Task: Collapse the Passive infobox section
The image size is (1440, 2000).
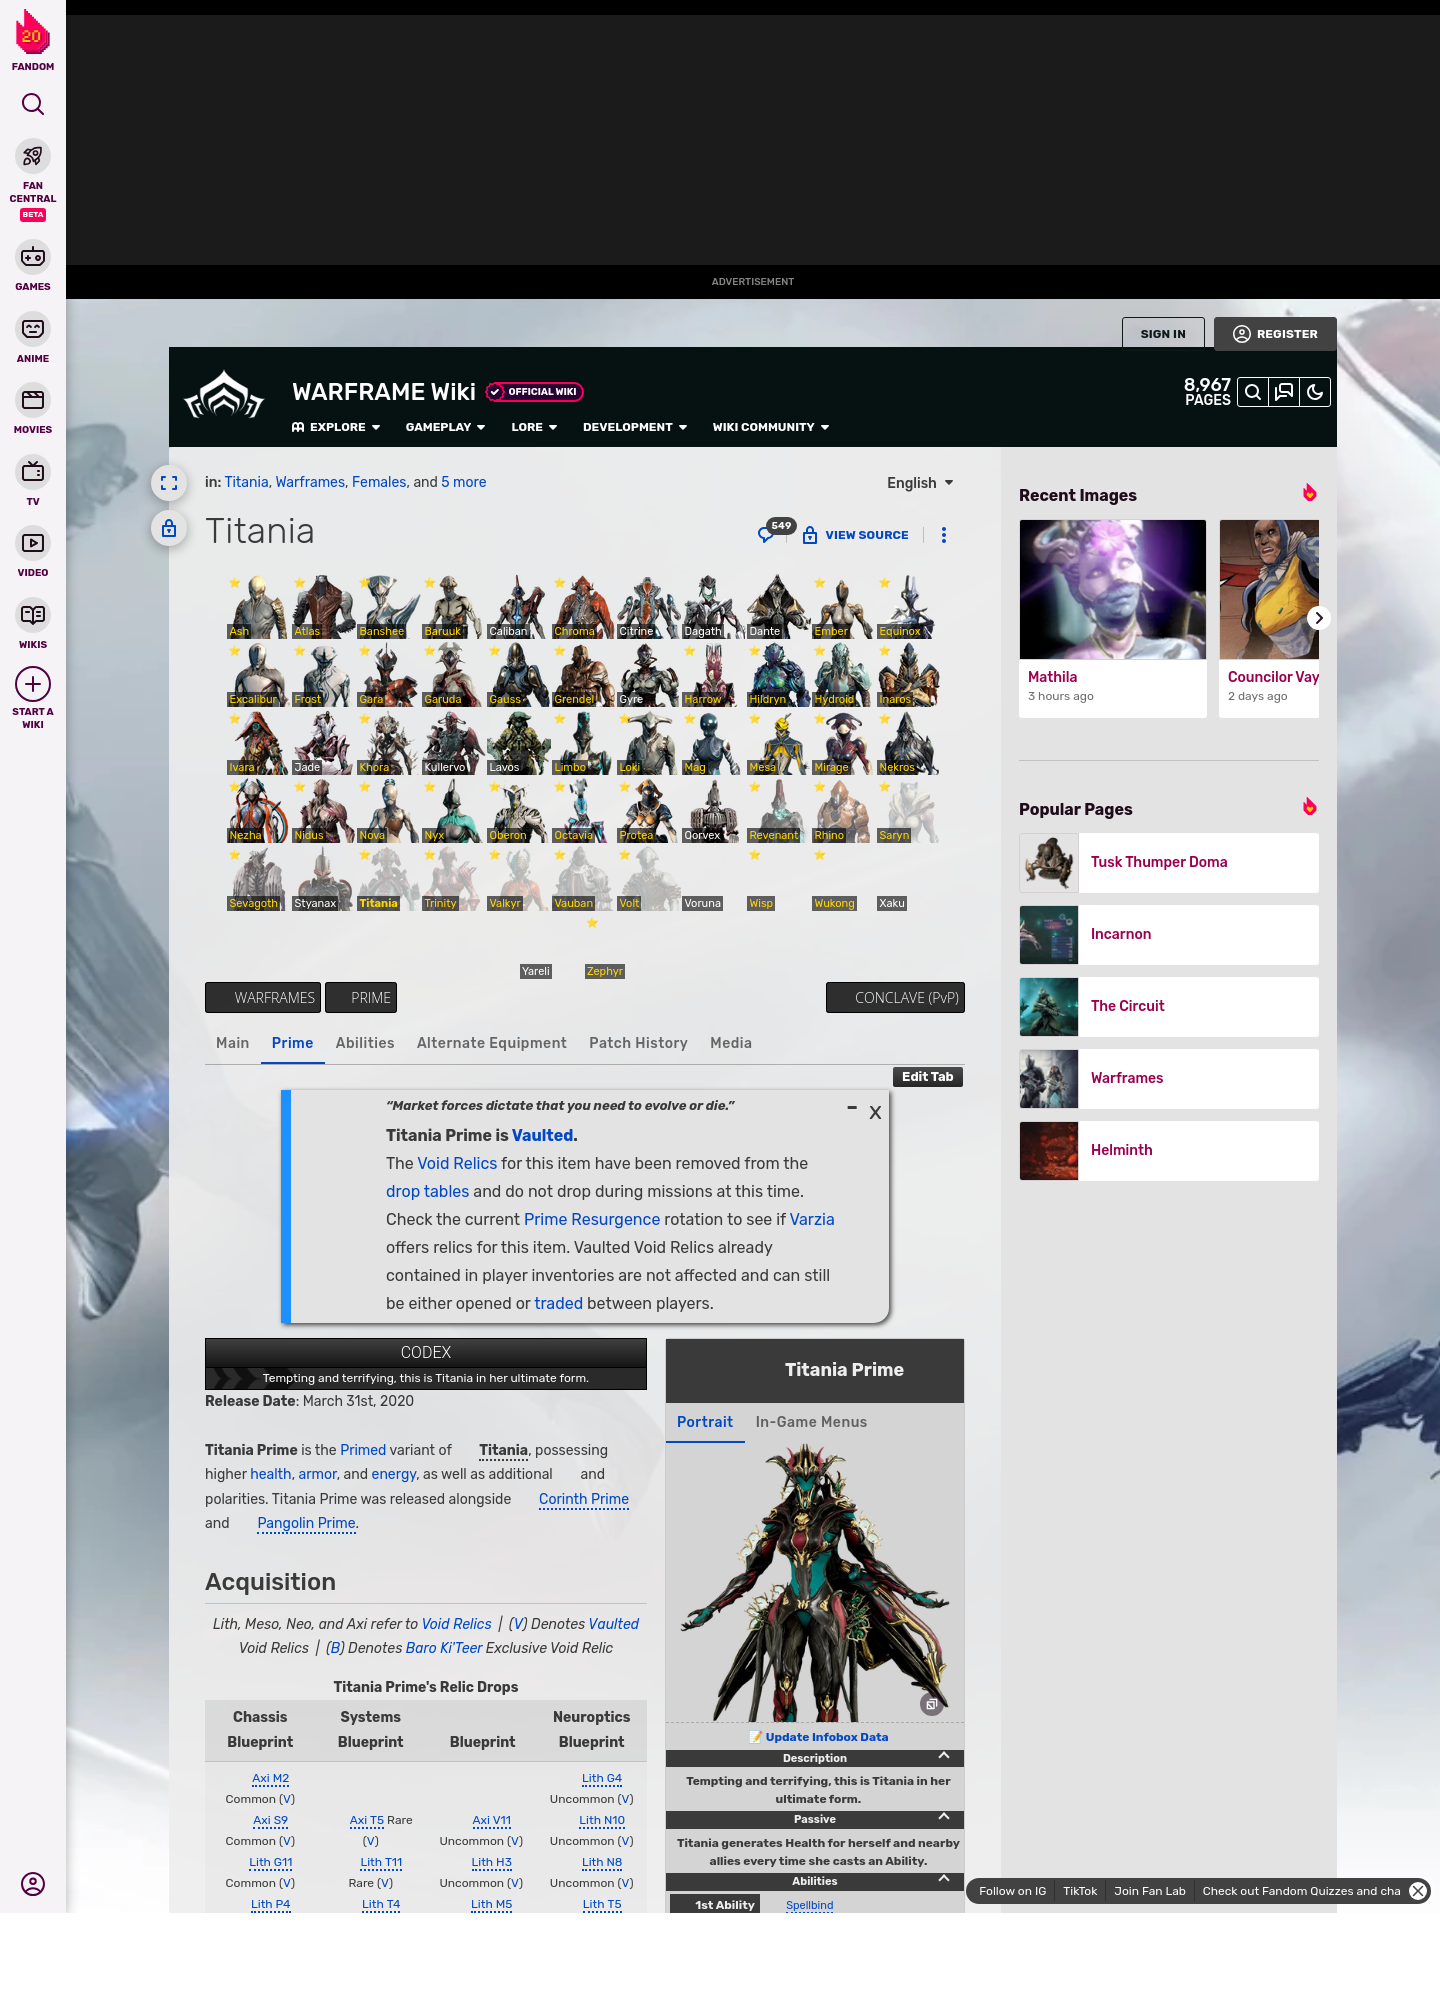Action: tap(944, 1818)
